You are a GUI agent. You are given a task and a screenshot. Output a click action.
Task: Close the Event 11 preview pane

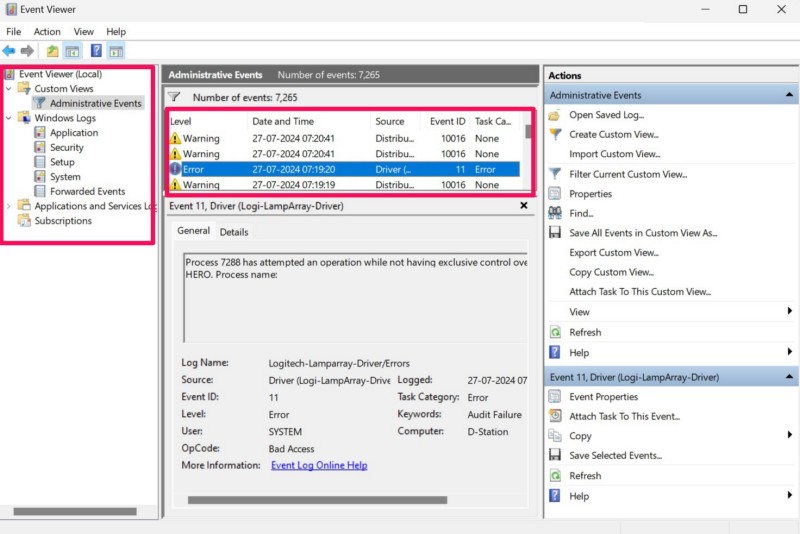point(523,205)
